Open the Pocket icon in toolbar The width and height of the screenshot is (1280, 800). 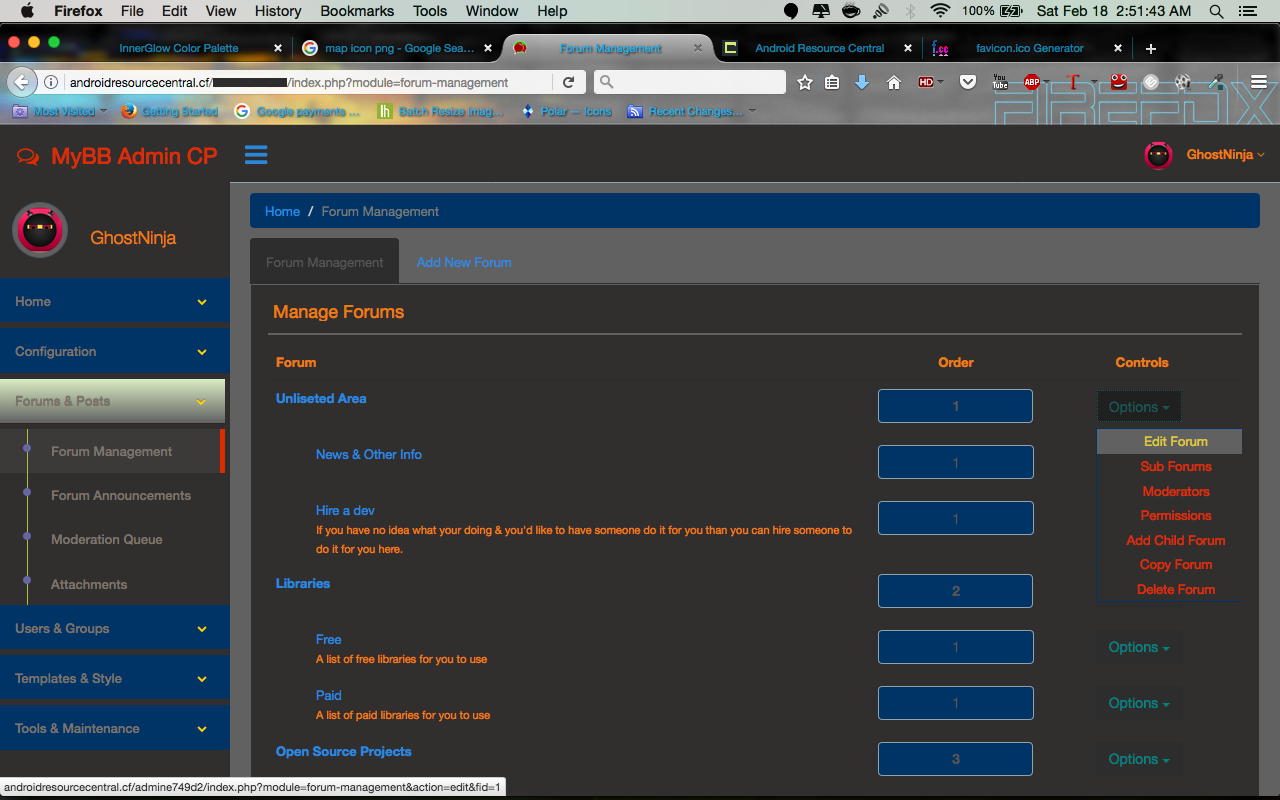tap(967, 83)
